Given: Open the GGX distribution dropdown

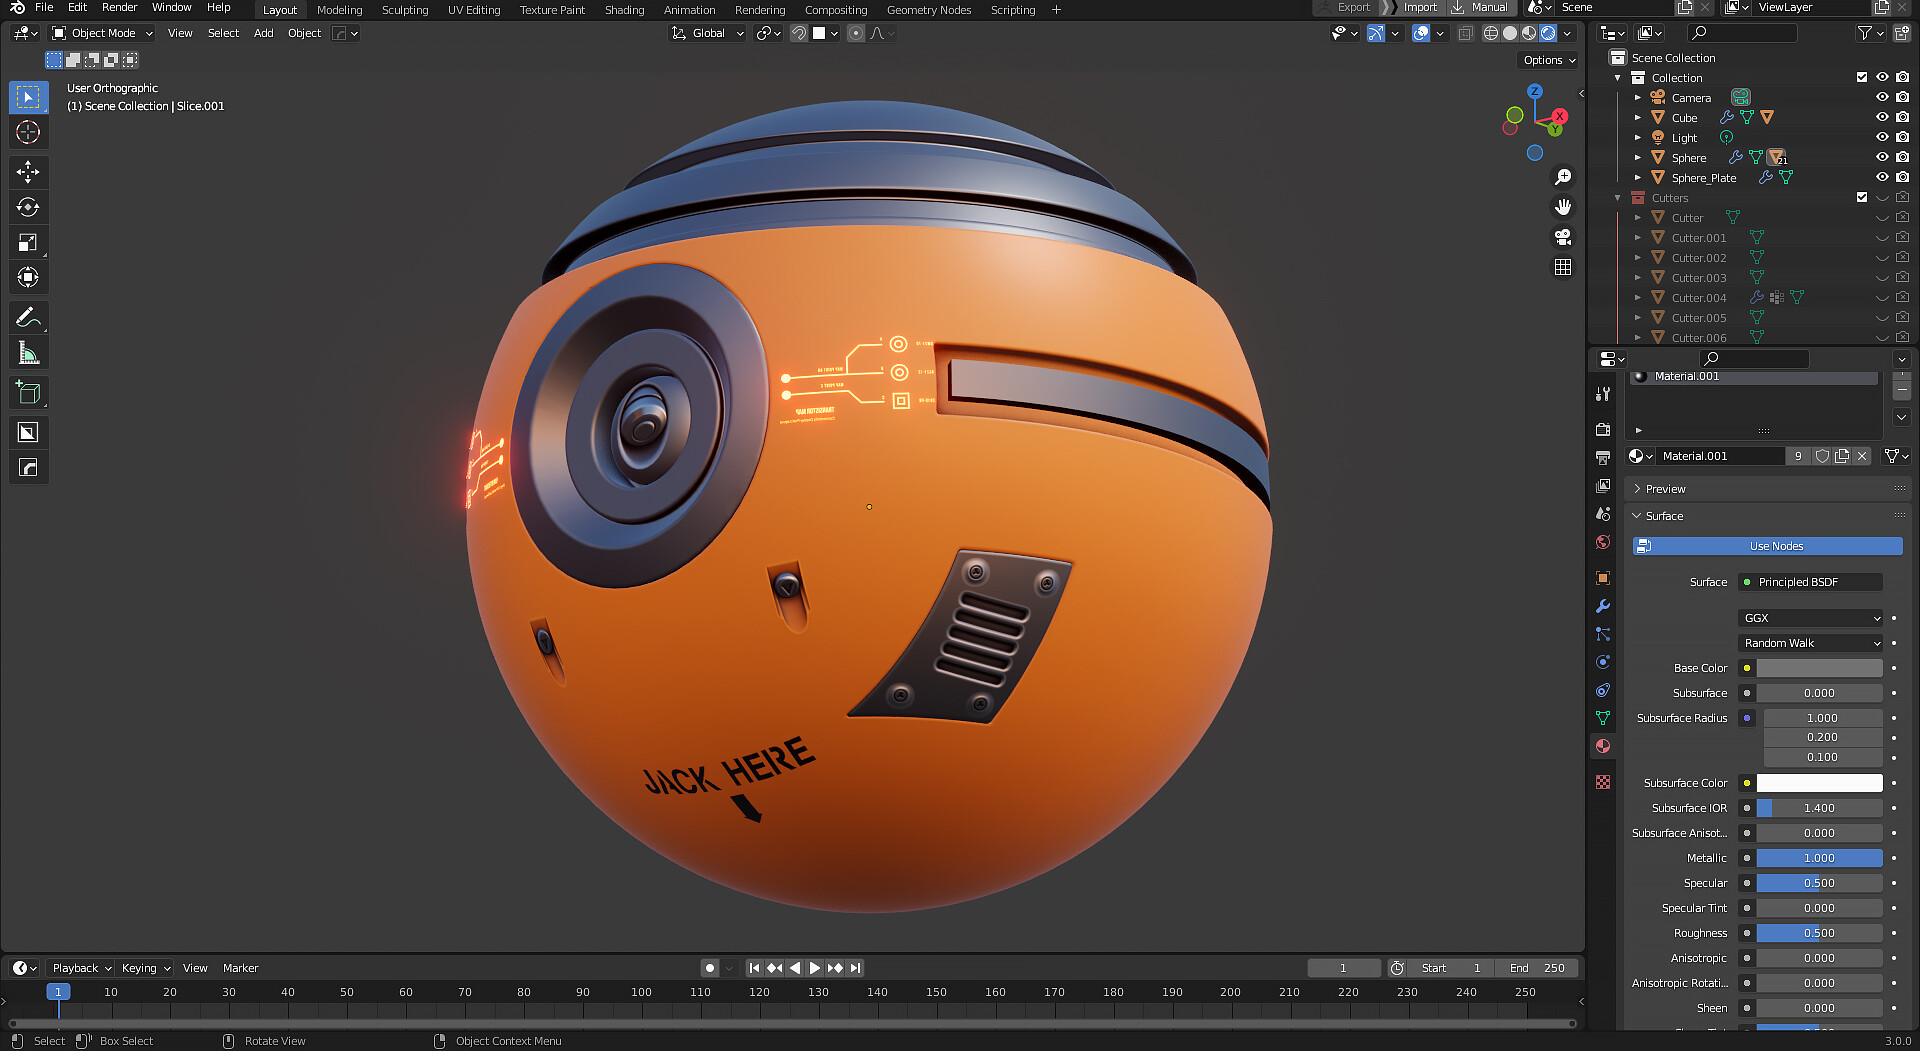Looking at the screenshot, I should [1810, 617].
